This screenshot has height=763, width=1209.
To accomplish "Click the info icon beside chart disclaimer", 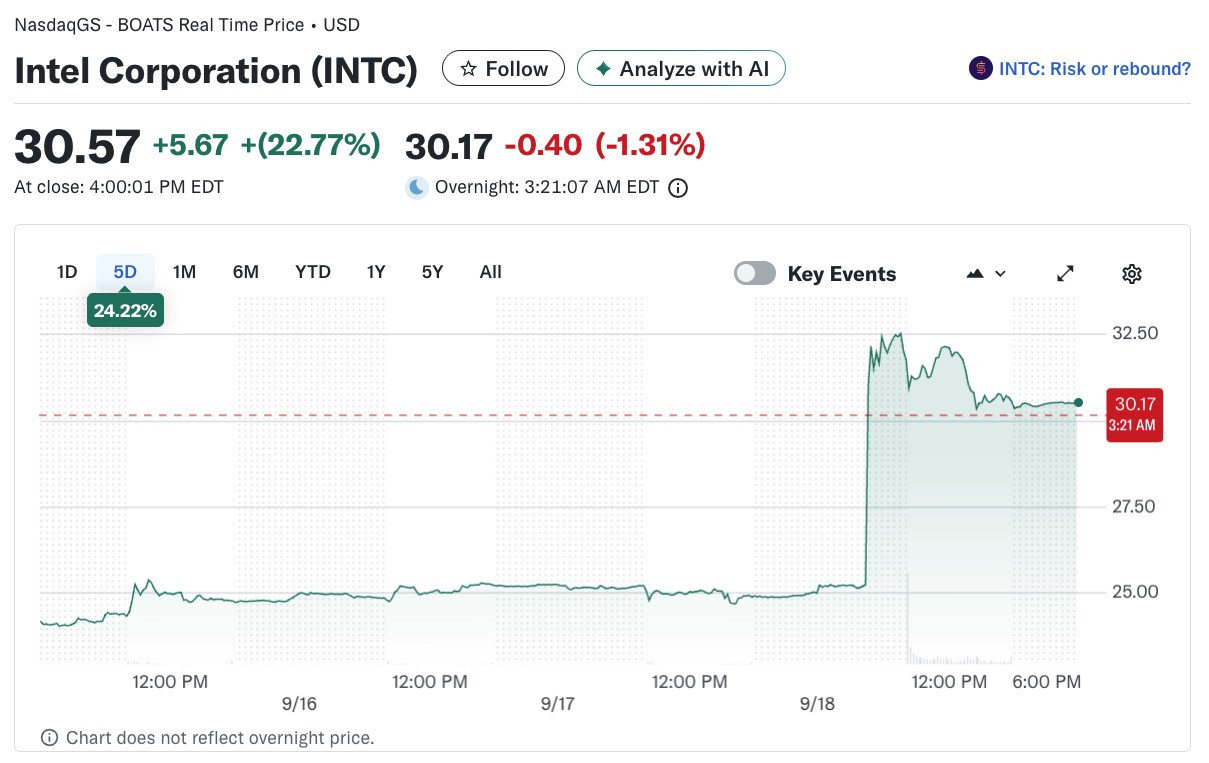I will (x=49, y=738).
